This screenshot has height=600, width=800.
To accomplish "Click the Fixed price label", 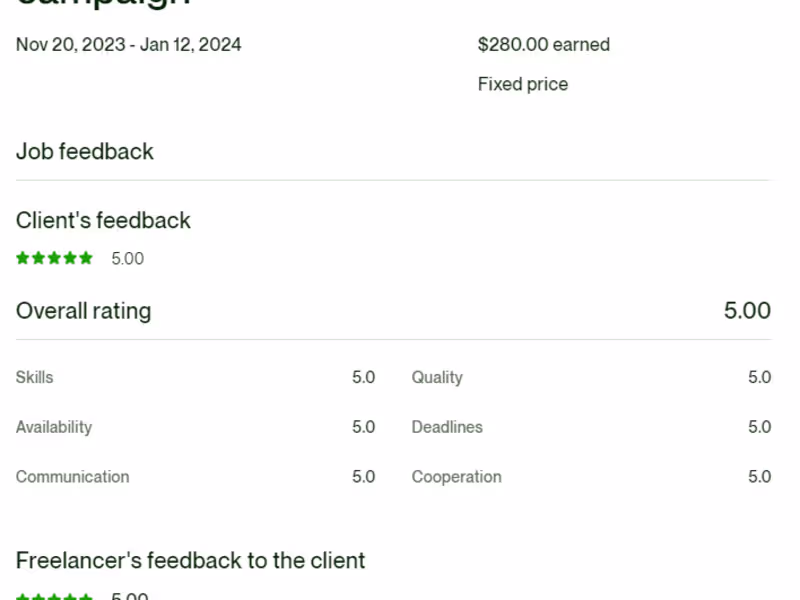I will coord(523,84).
